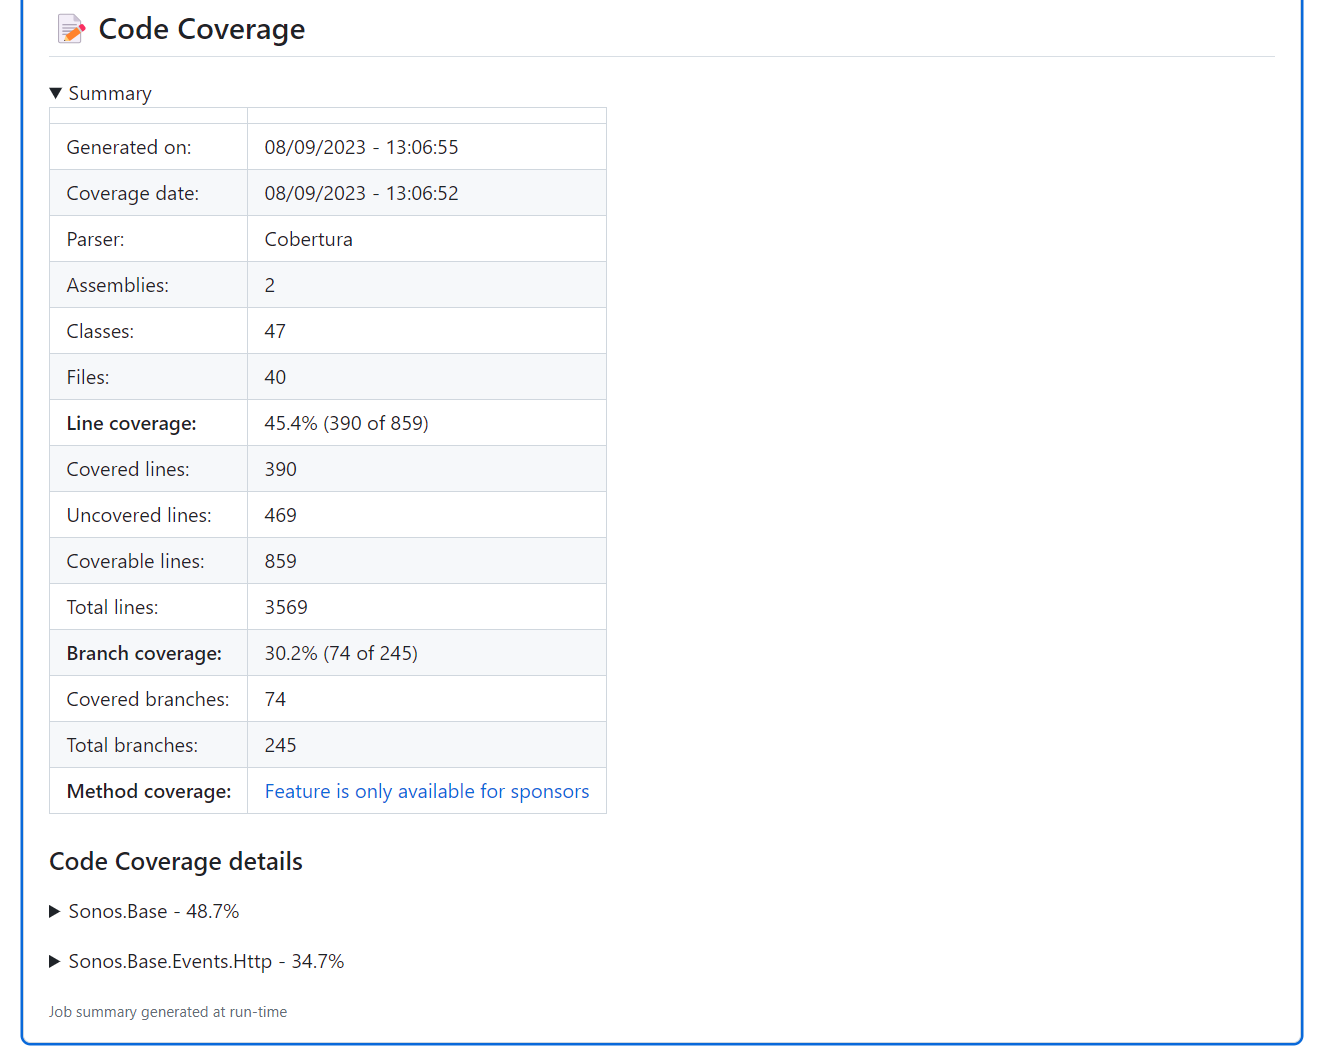1322x1062 pixels.
Task: Open the 'Feature is only available for sponsors' link
Action: point(427,791)
